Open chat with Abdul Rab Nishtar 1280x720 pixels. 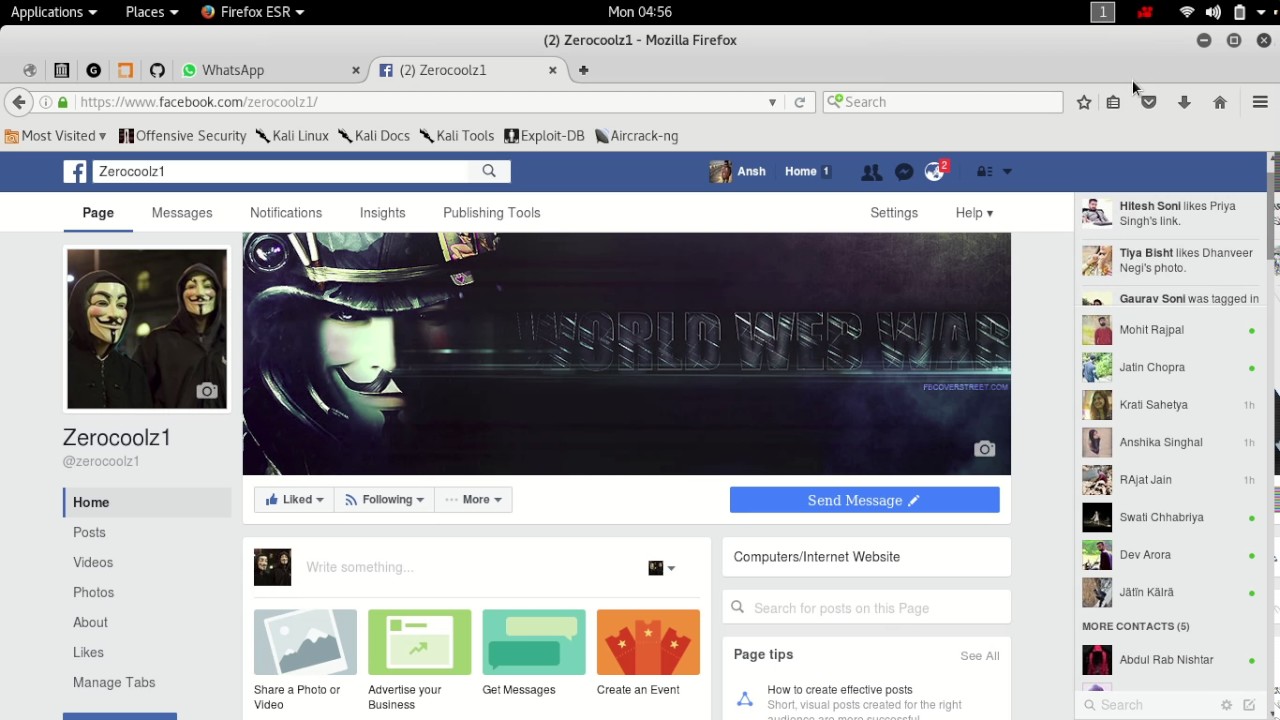(x=1170, y=660)
